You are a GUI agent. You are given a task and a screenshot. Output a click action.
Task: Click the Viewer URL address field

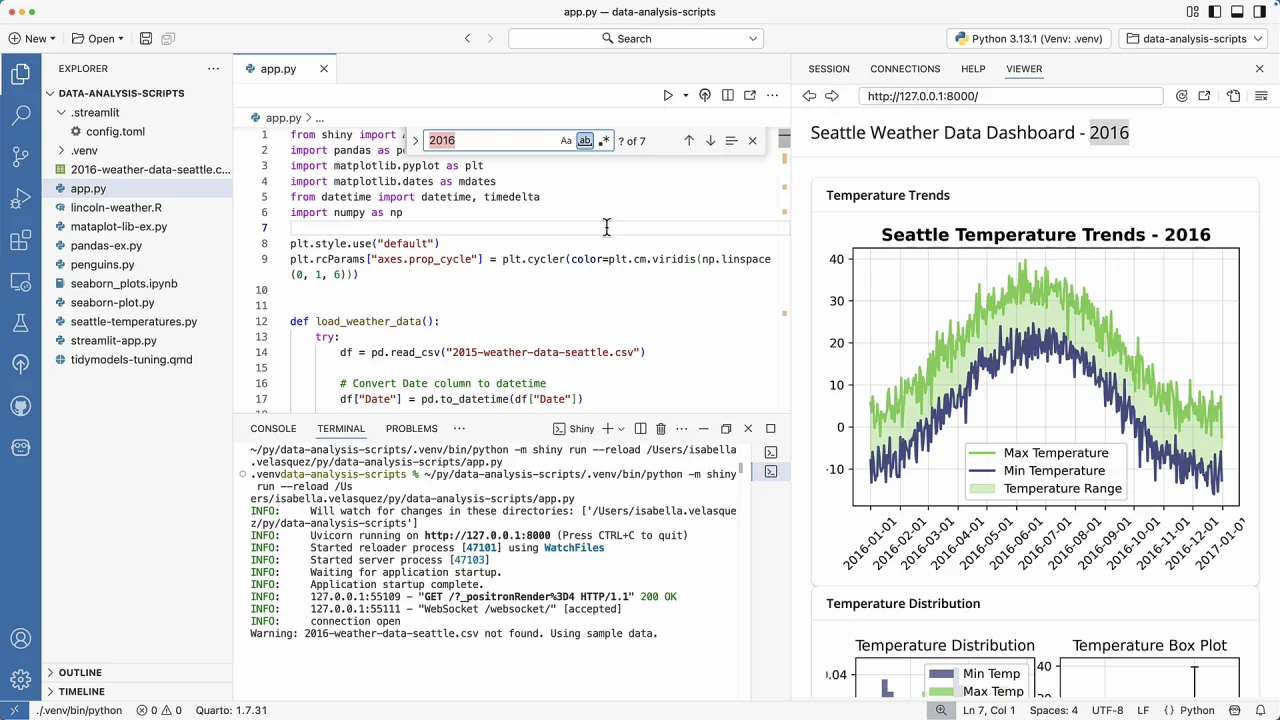pos(1010,96)
